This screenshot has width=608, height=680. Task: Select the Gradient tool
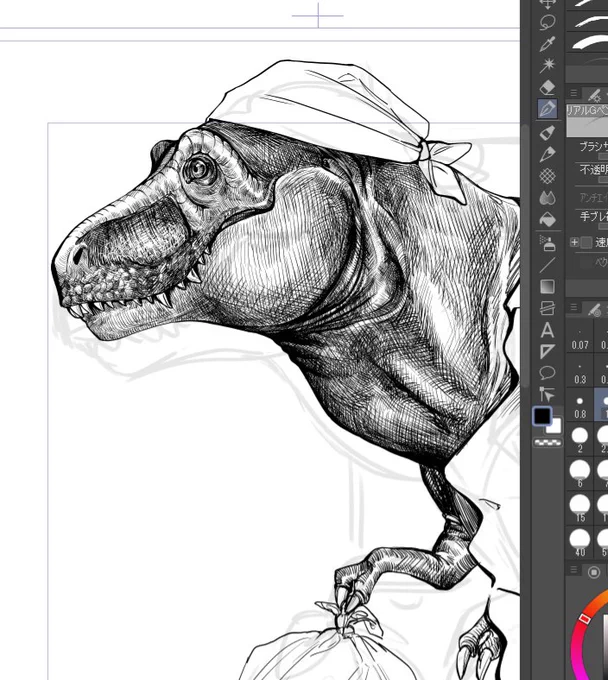(547, 287)
